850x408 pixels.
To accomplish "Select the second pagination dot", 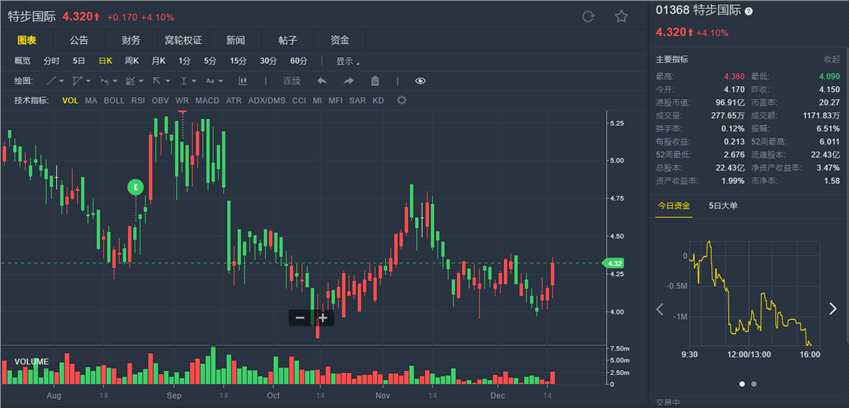I will 754,384.
